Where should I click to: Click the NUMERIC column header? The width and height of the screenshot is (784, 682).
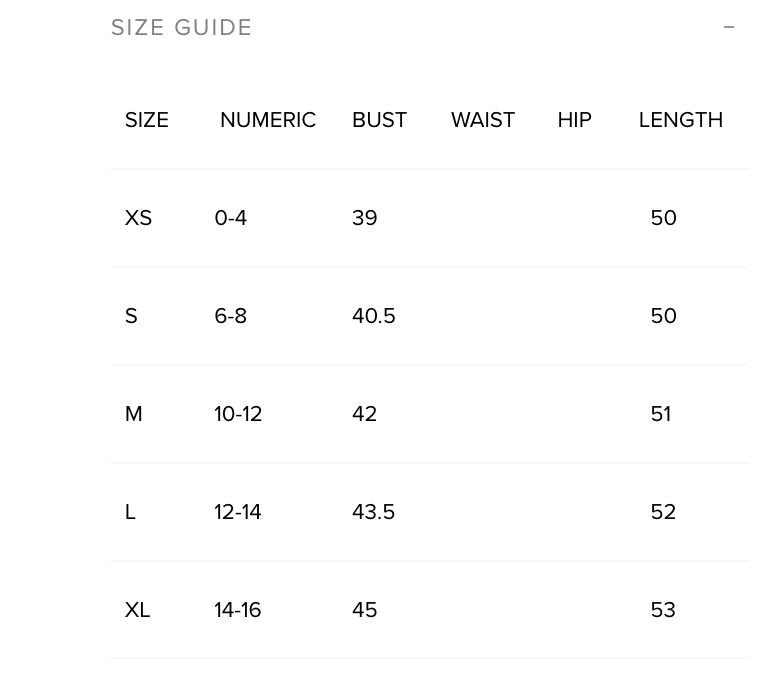267,120
